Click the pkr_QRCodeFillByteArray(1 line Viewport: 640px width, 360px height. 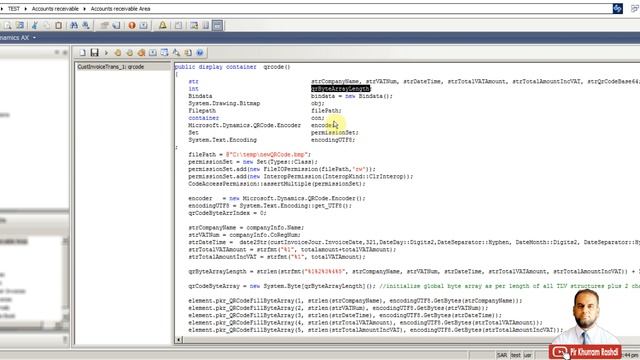tap(355, 300)
